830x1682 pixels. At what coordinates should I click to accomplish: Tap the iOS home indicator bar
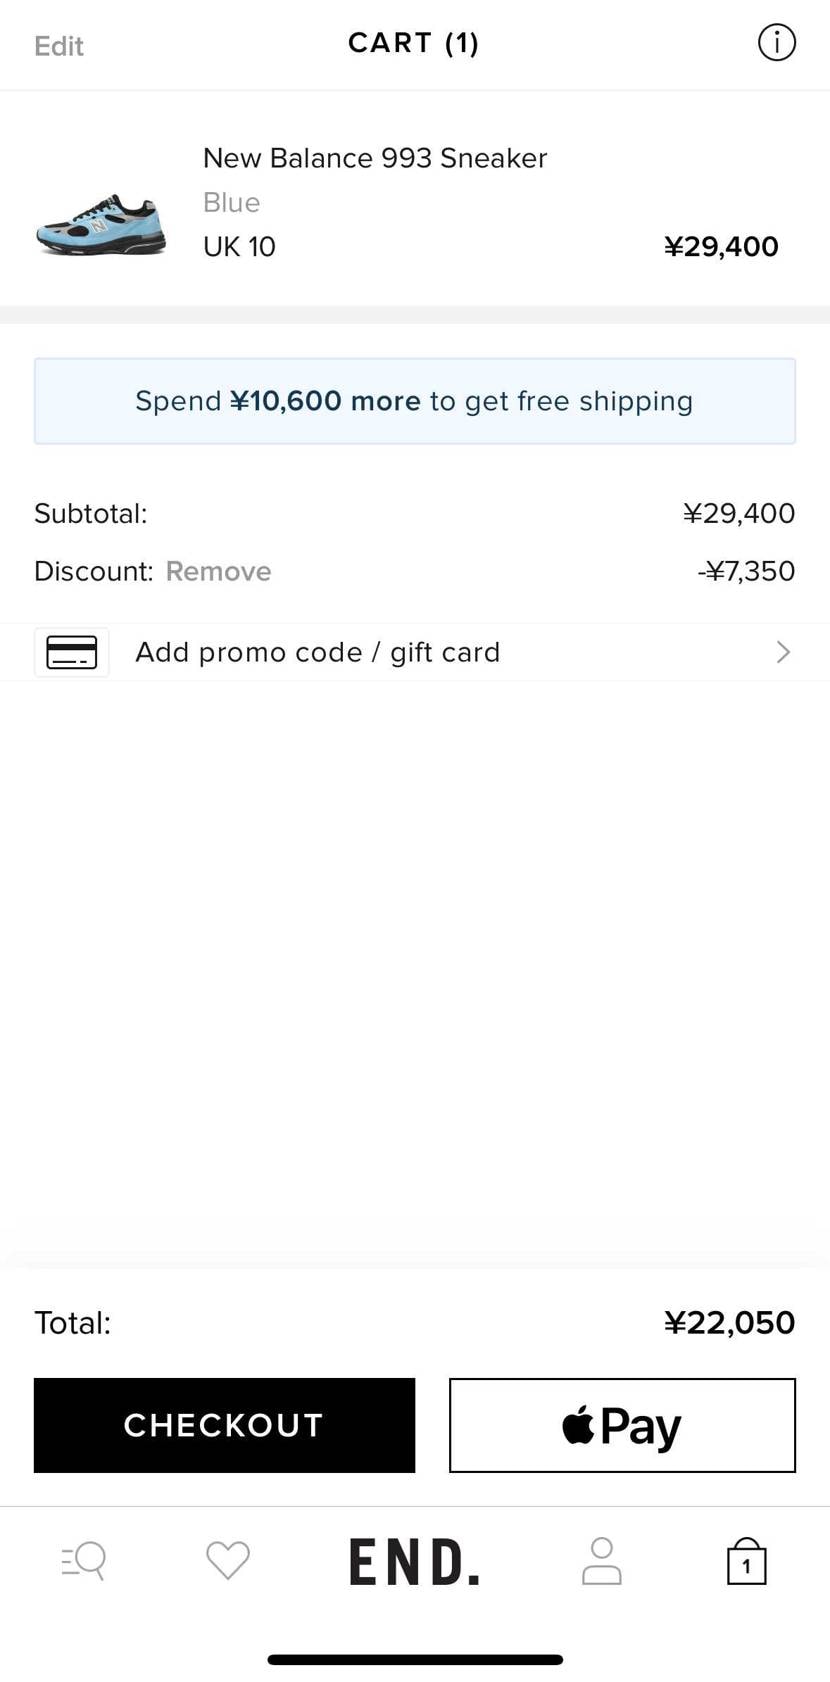pyautogui.click(x=415, y=1659)
